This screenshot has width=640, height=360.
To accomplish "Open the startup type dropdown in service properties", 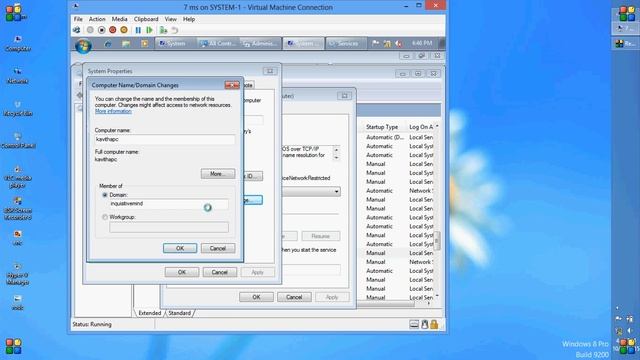I will click(x=336, y=191).
